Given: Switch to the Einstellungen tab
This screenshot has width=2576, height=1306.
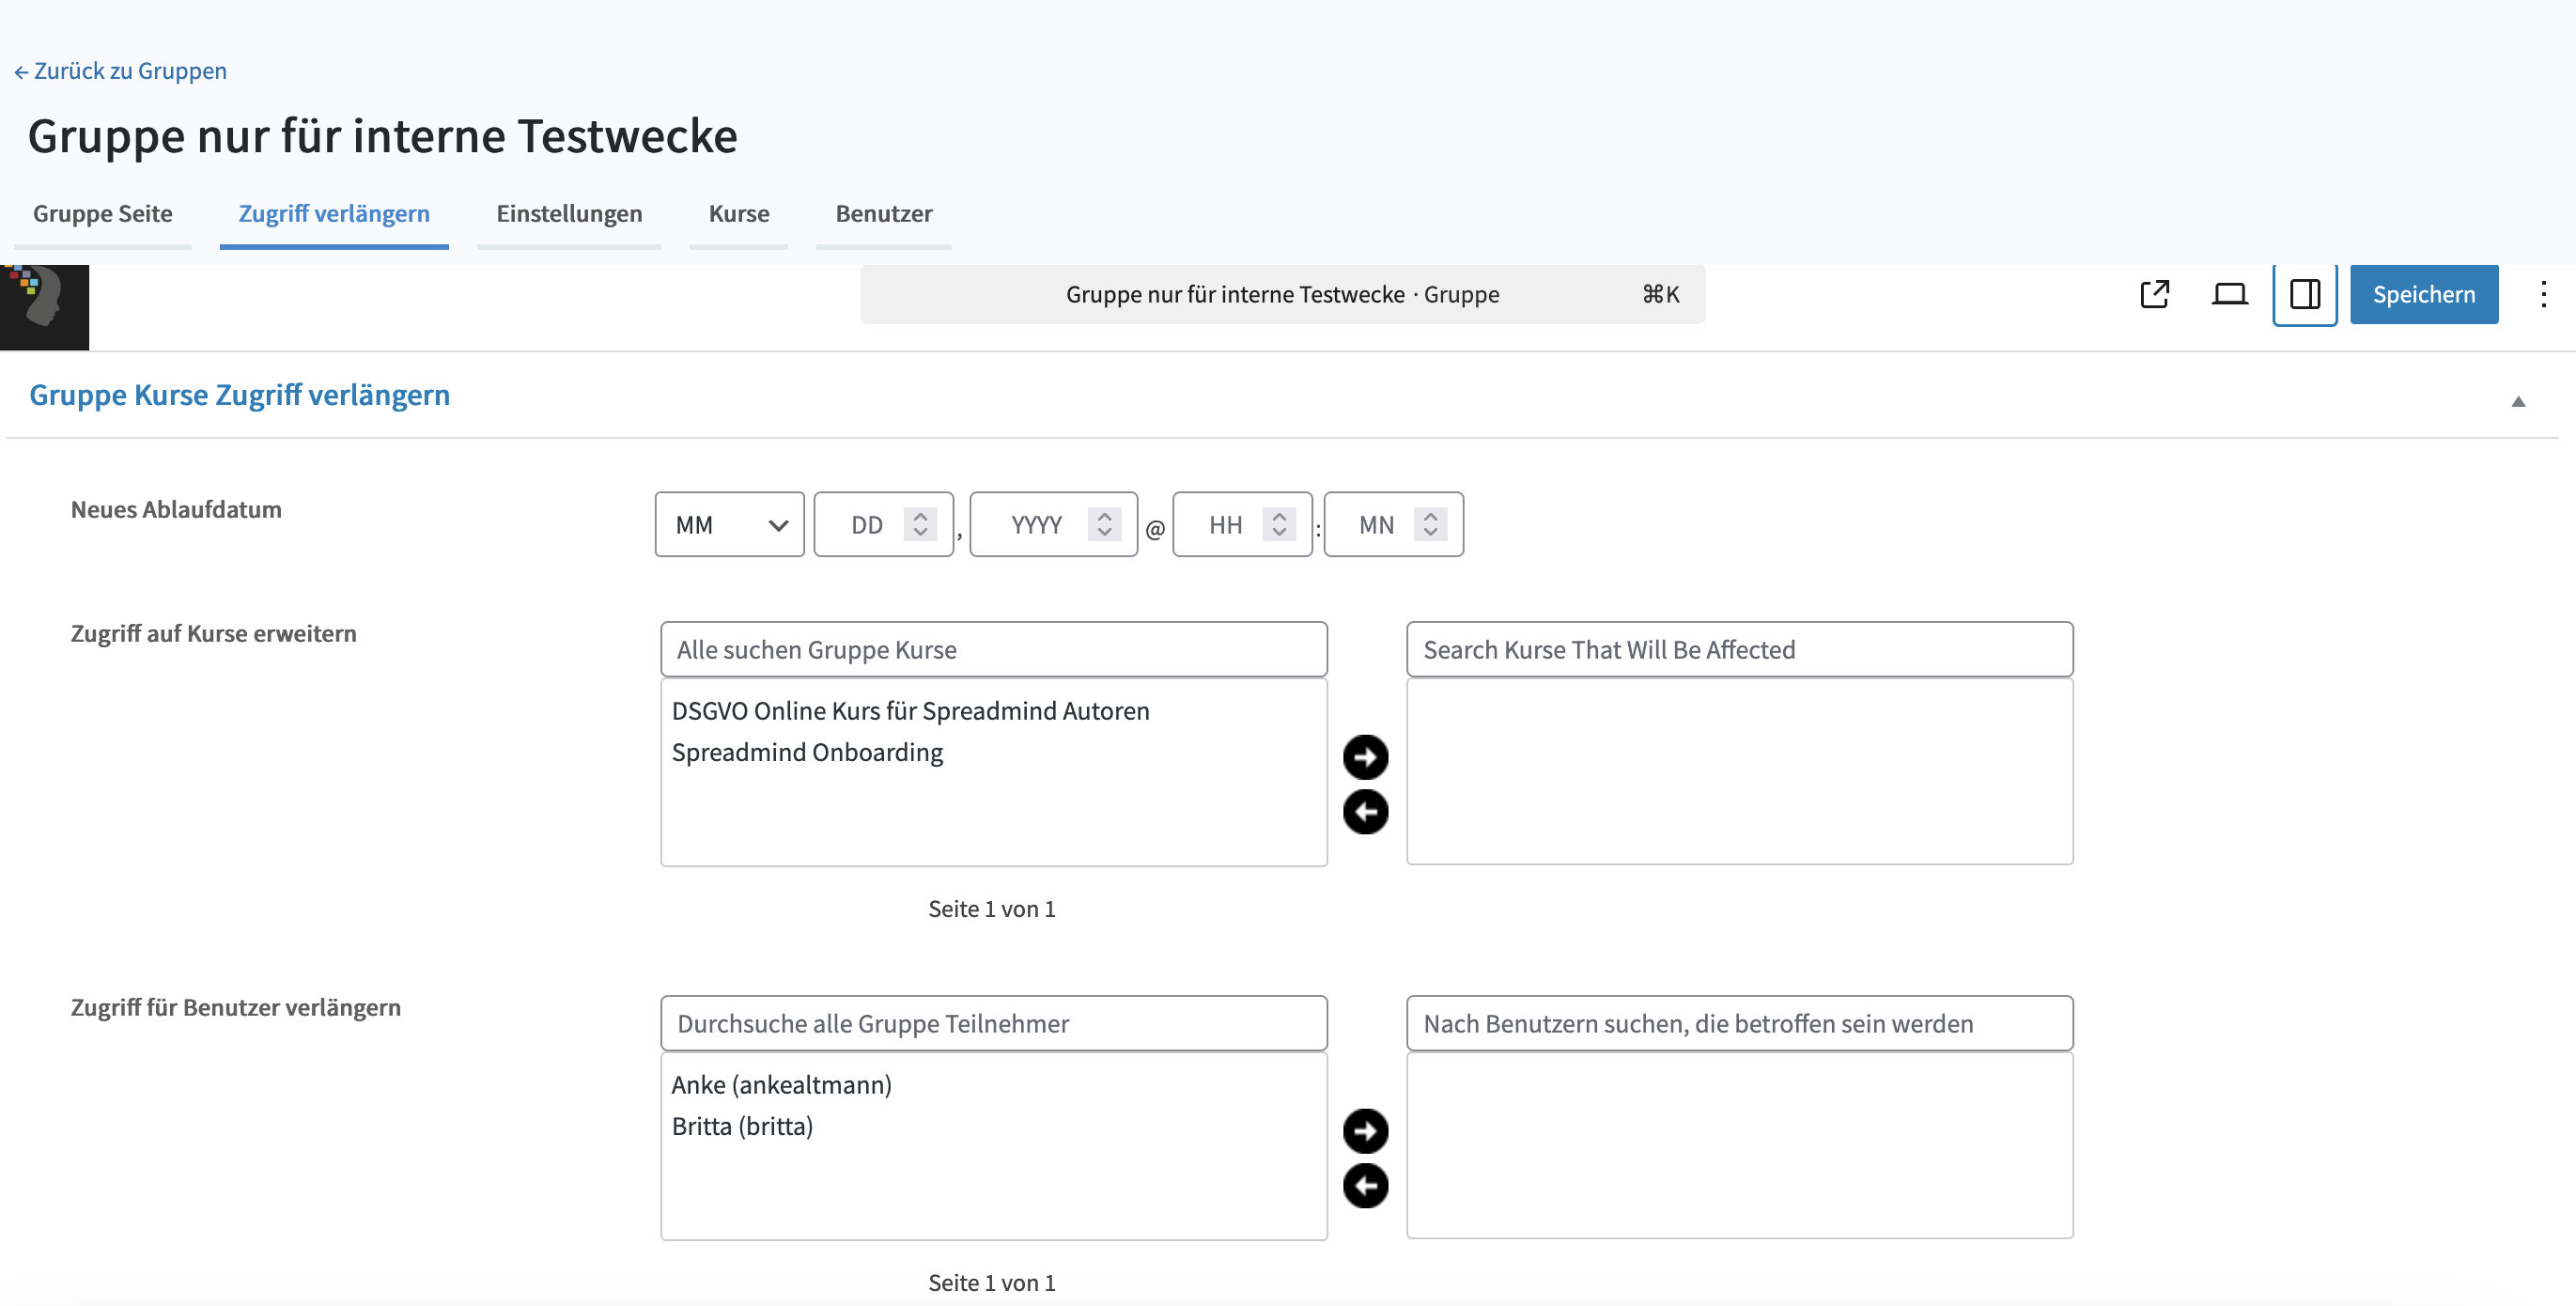Looking at the screenshot, I should pos(569,213).
